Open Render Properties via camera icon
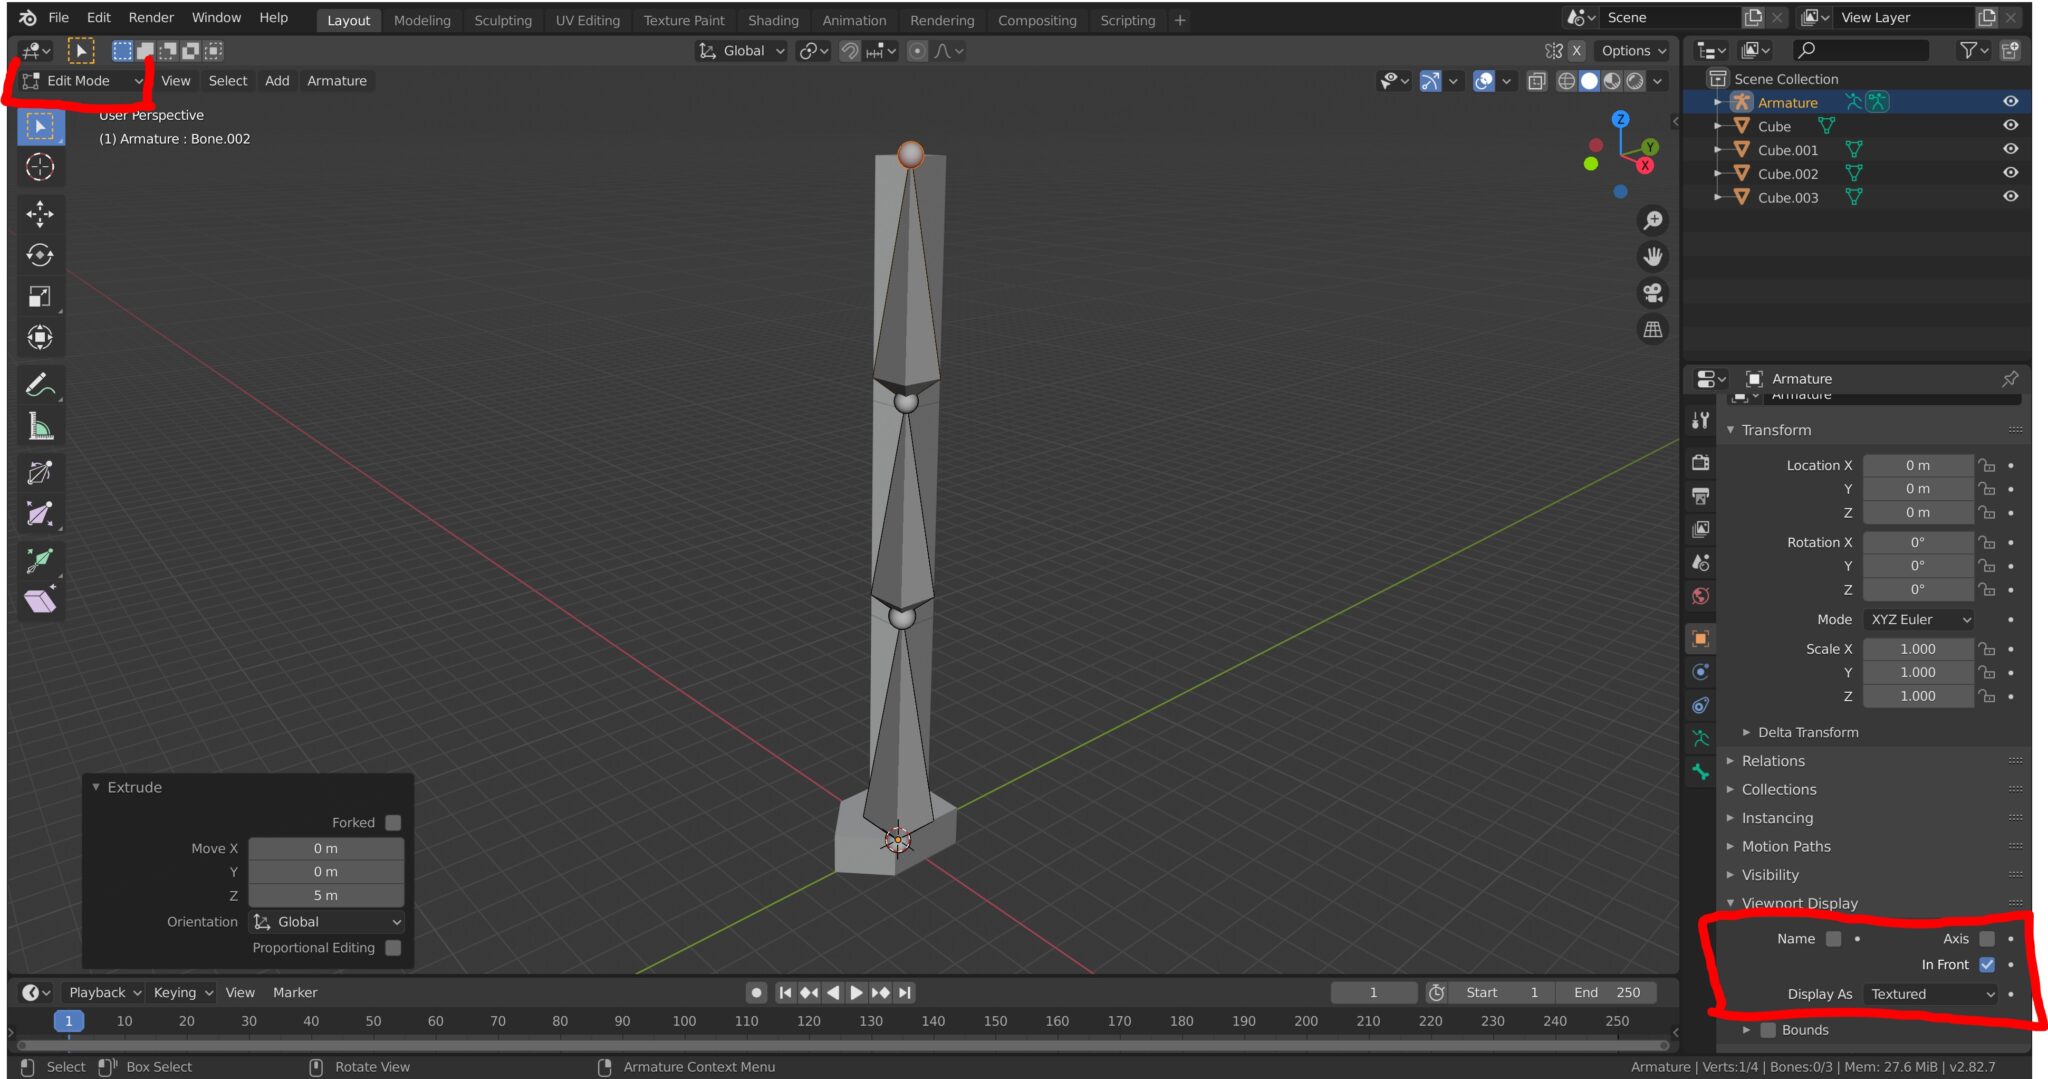This screenshot has height=1079, width=2048. coord(1700,462)
